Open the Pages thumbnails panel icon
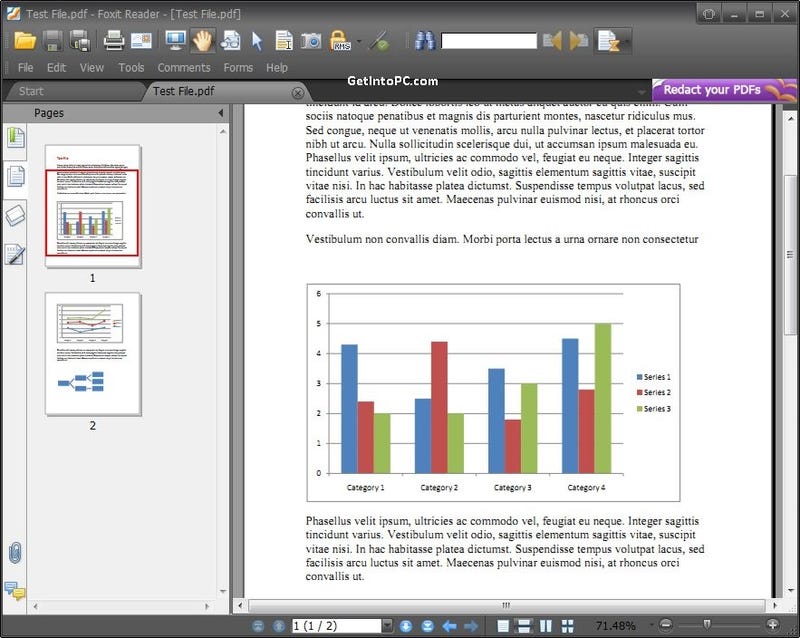 pyautogui.click(x=16, y=177)
